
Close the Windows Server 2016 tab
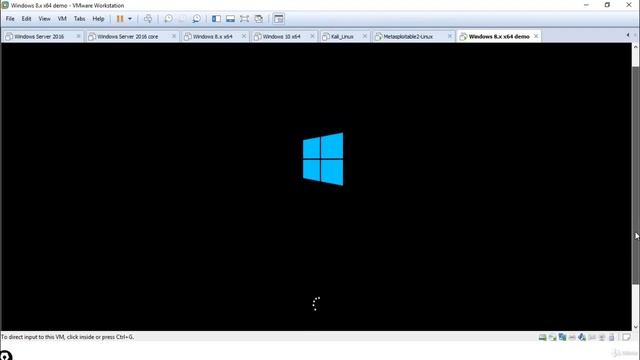click(x=78, y=36)
